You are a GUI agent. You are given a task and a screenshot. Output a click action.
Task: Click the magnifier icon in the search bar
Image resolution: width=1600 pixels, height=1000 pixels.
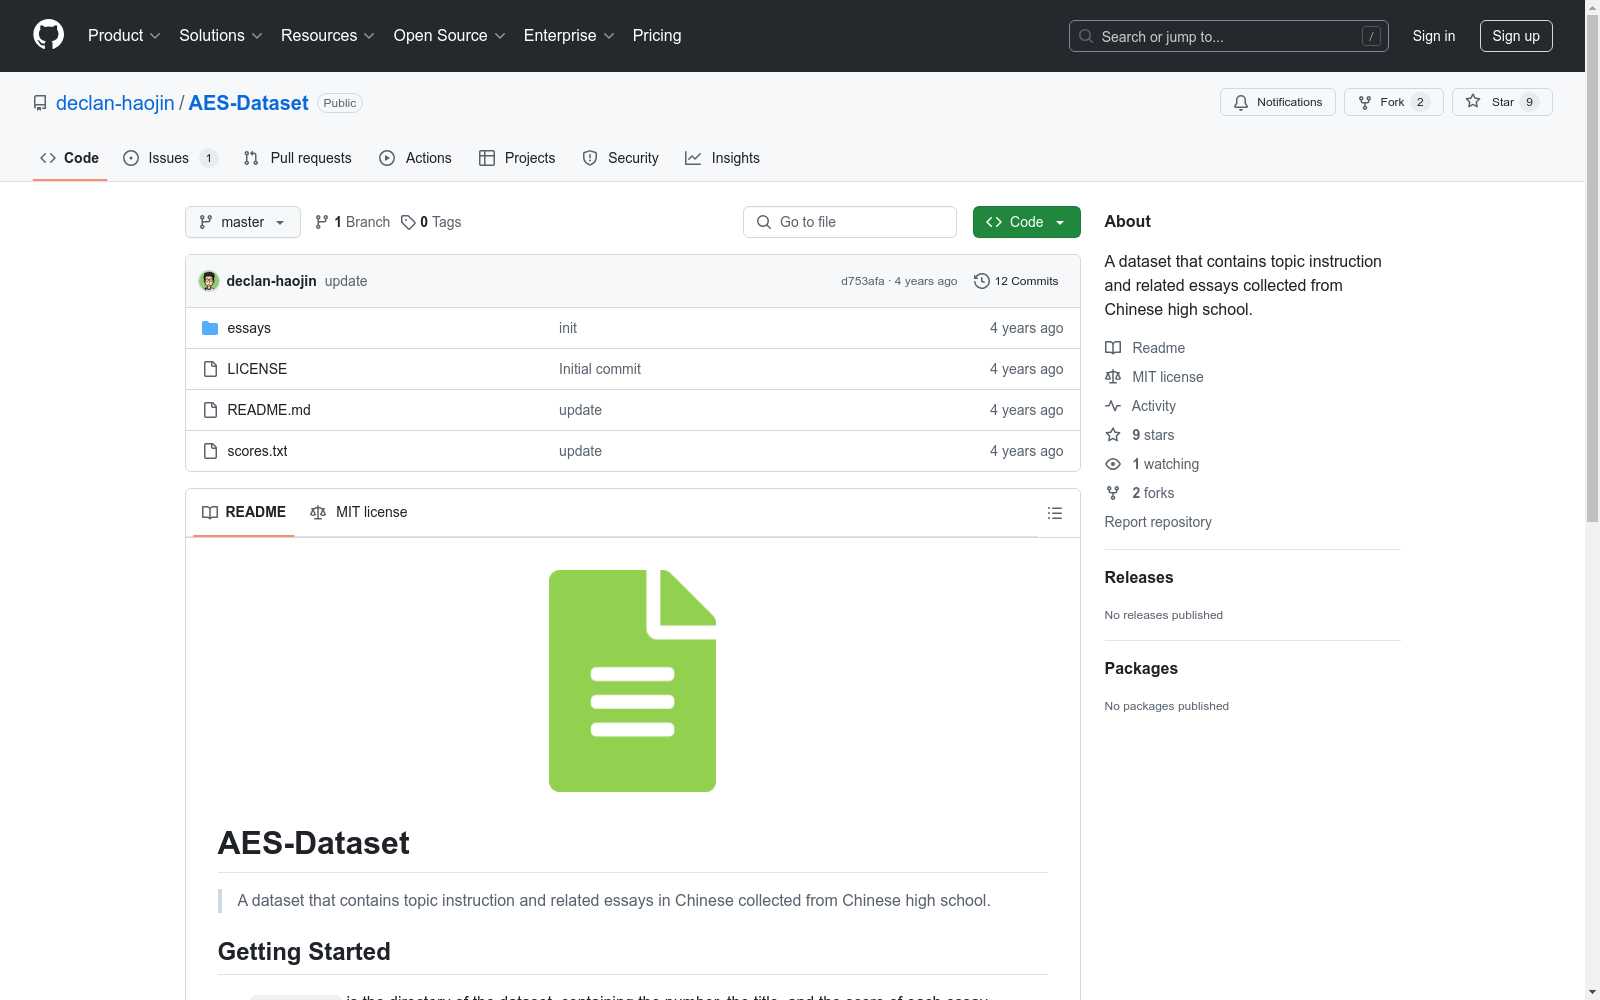(x=1086, y=36)
